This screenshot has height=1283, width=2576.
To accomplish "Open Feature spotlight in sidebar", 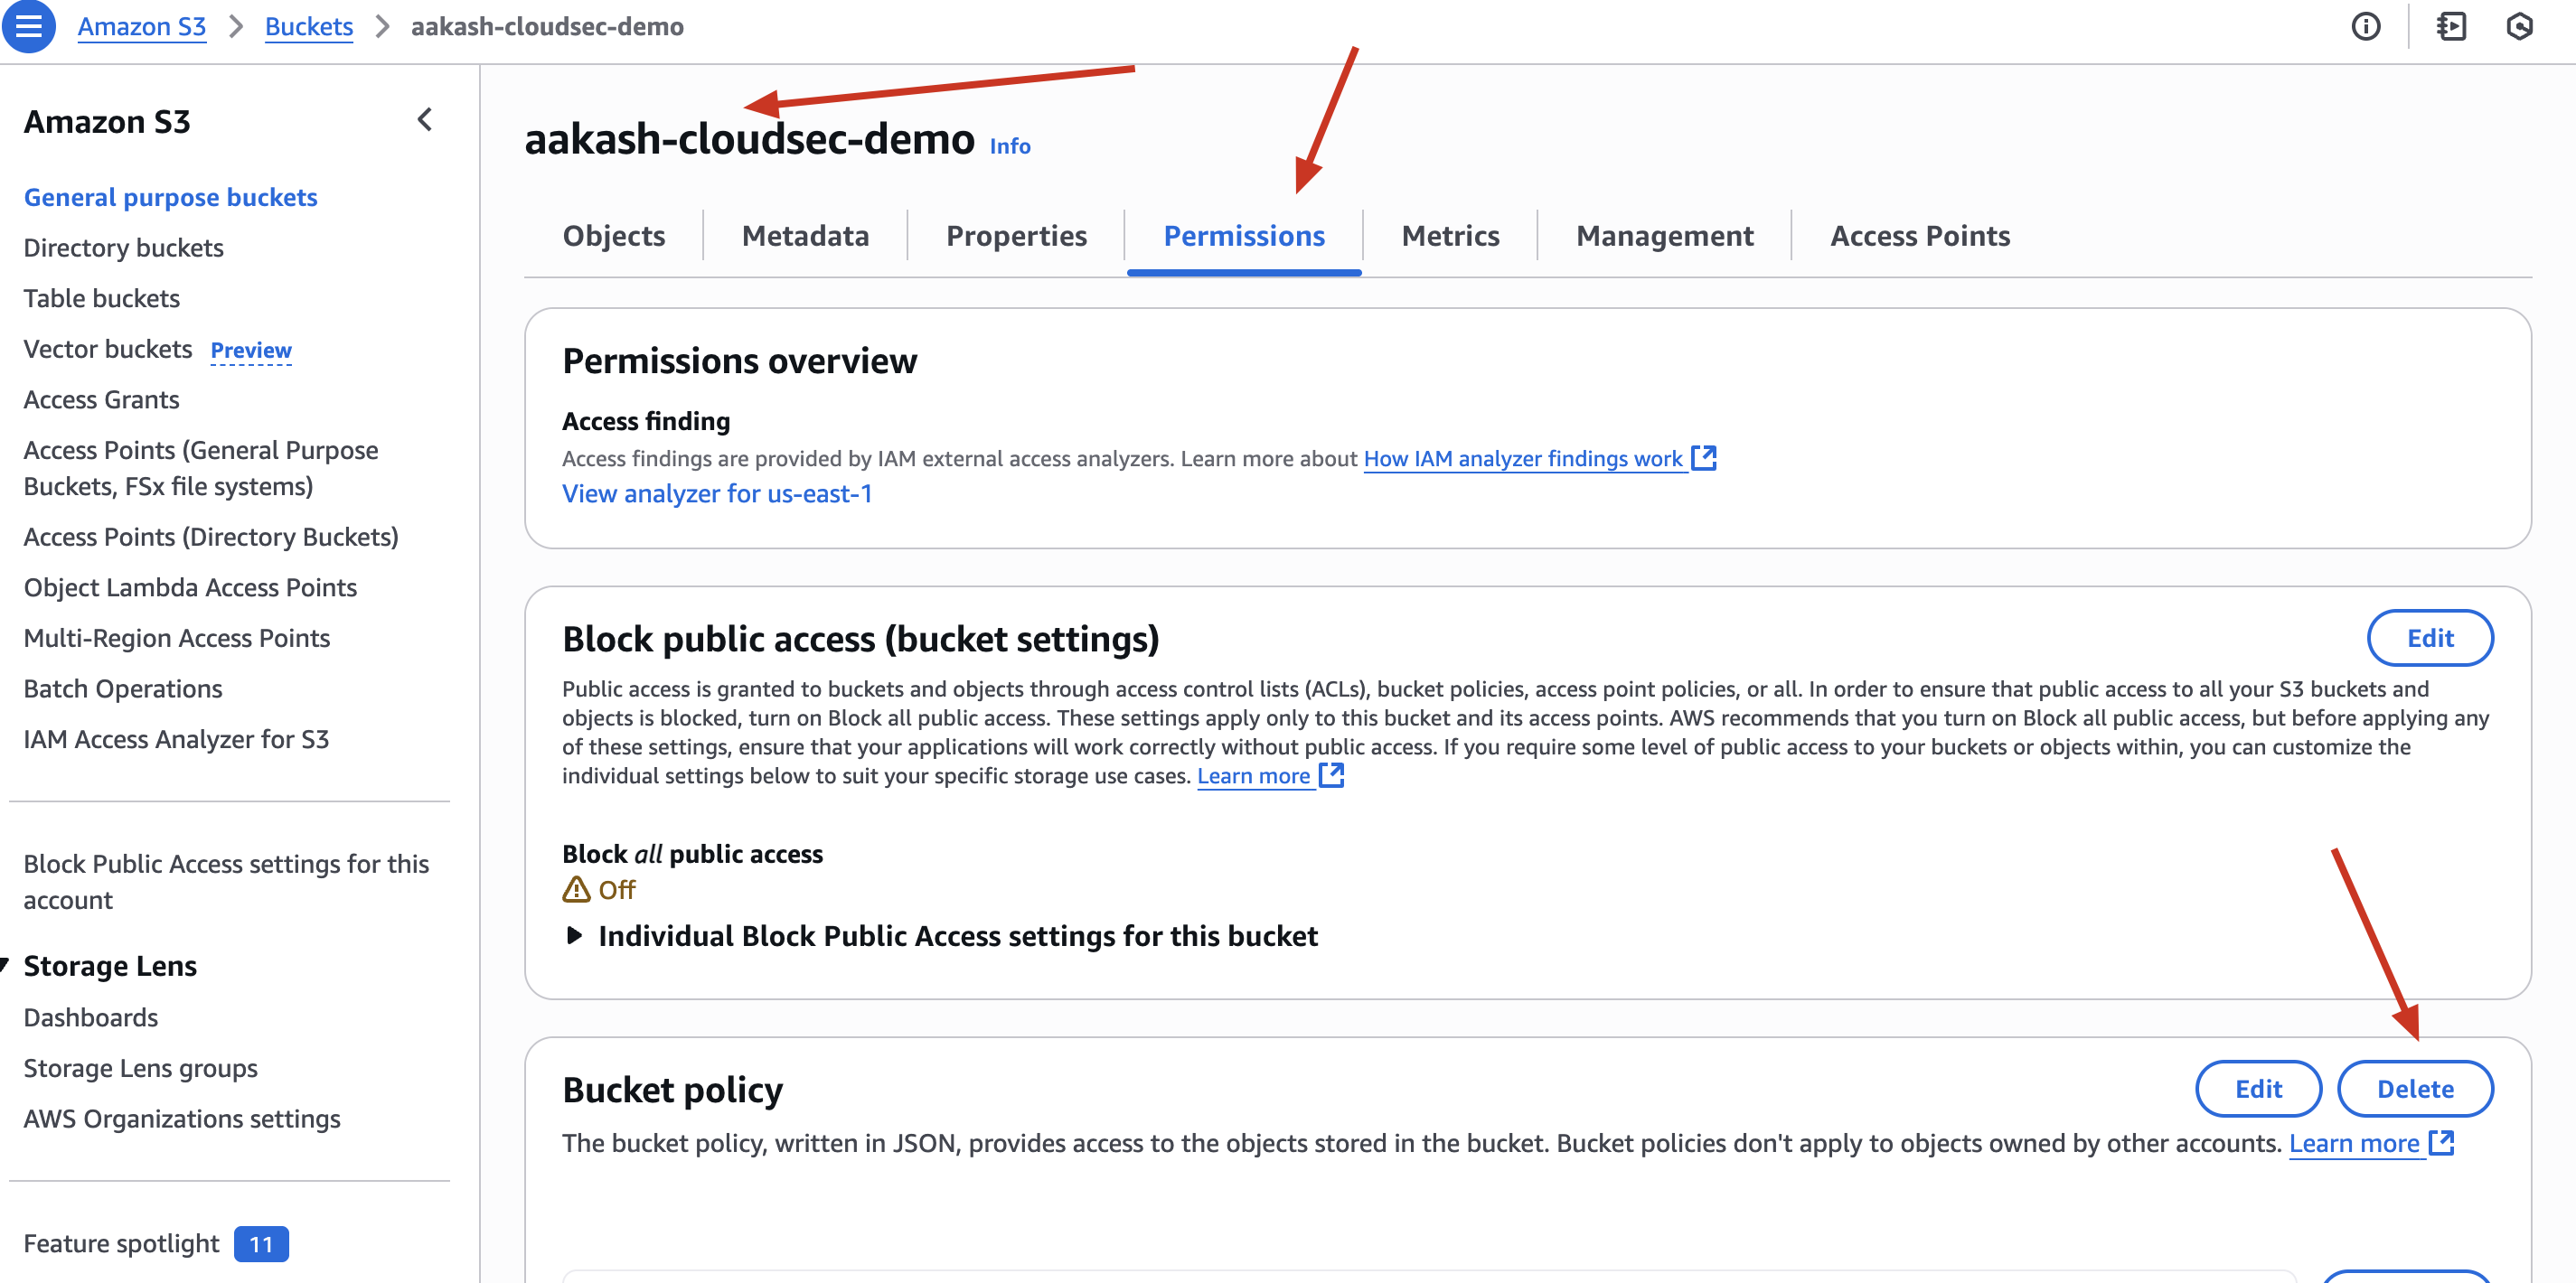I will tap(121, 1243).
